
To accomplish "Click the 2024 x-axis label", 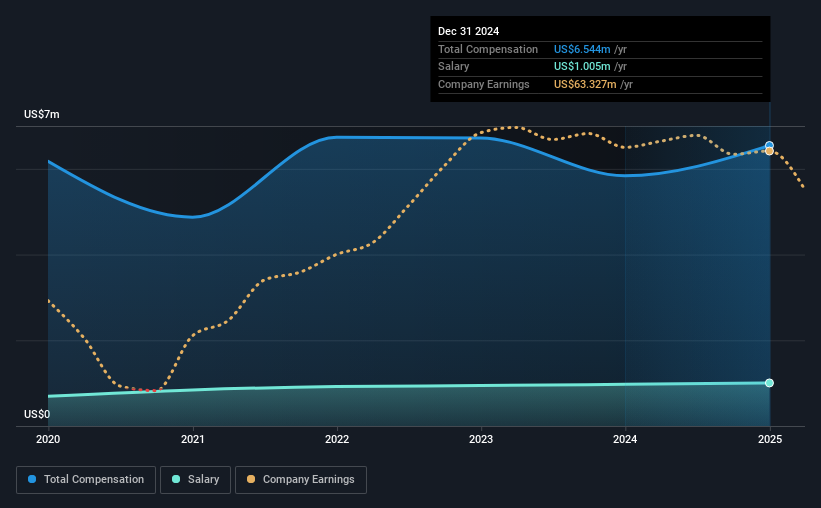I will tap(625, 439).
